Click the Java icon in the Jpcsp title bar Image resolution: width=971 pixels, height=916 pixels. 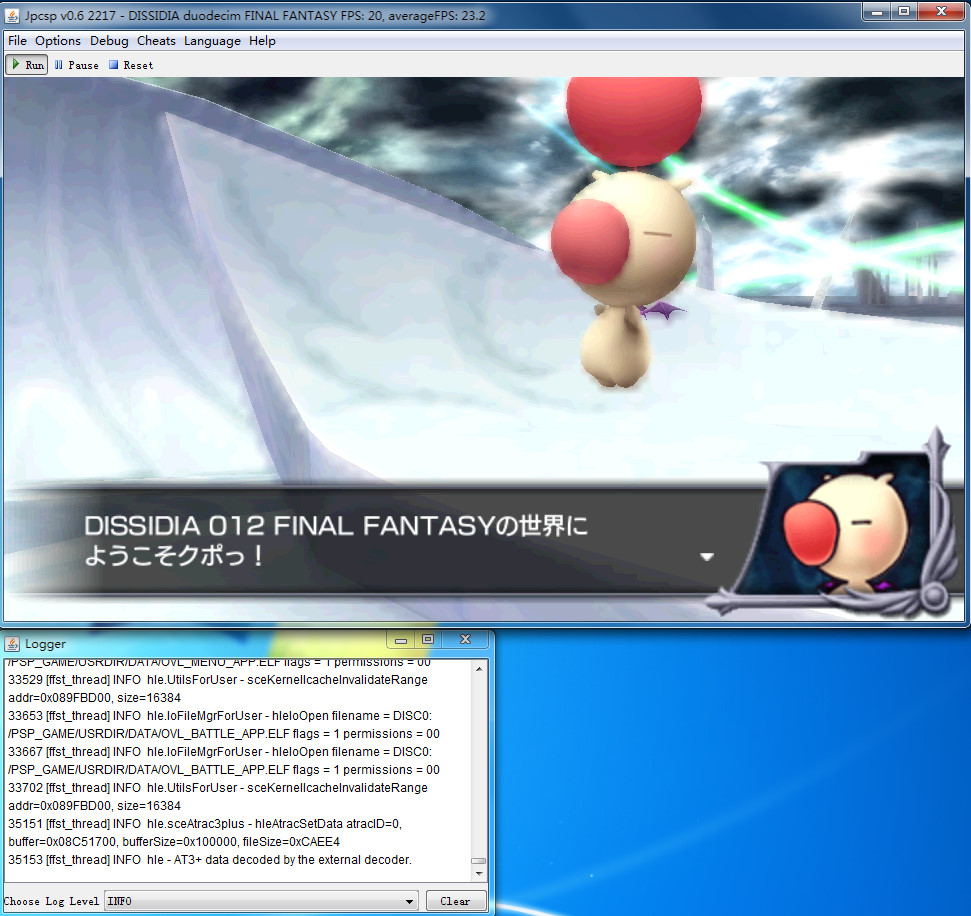click(x=13, y=13)
